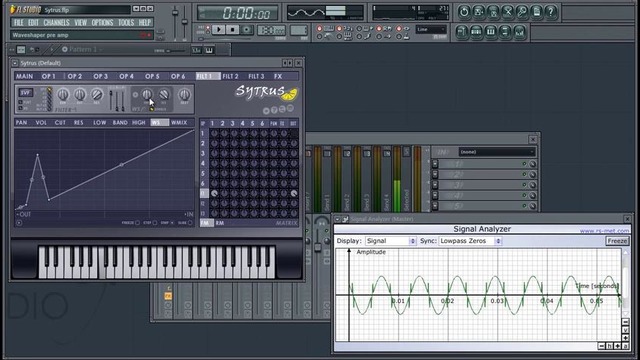Select the RES envelope tab

coord(78,122)
